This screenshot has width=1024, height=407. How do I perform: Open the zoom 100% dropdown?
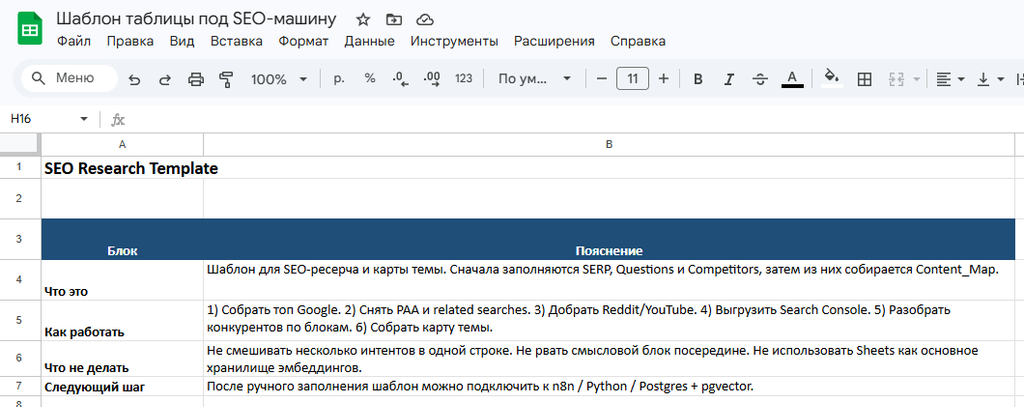[279, 80]
